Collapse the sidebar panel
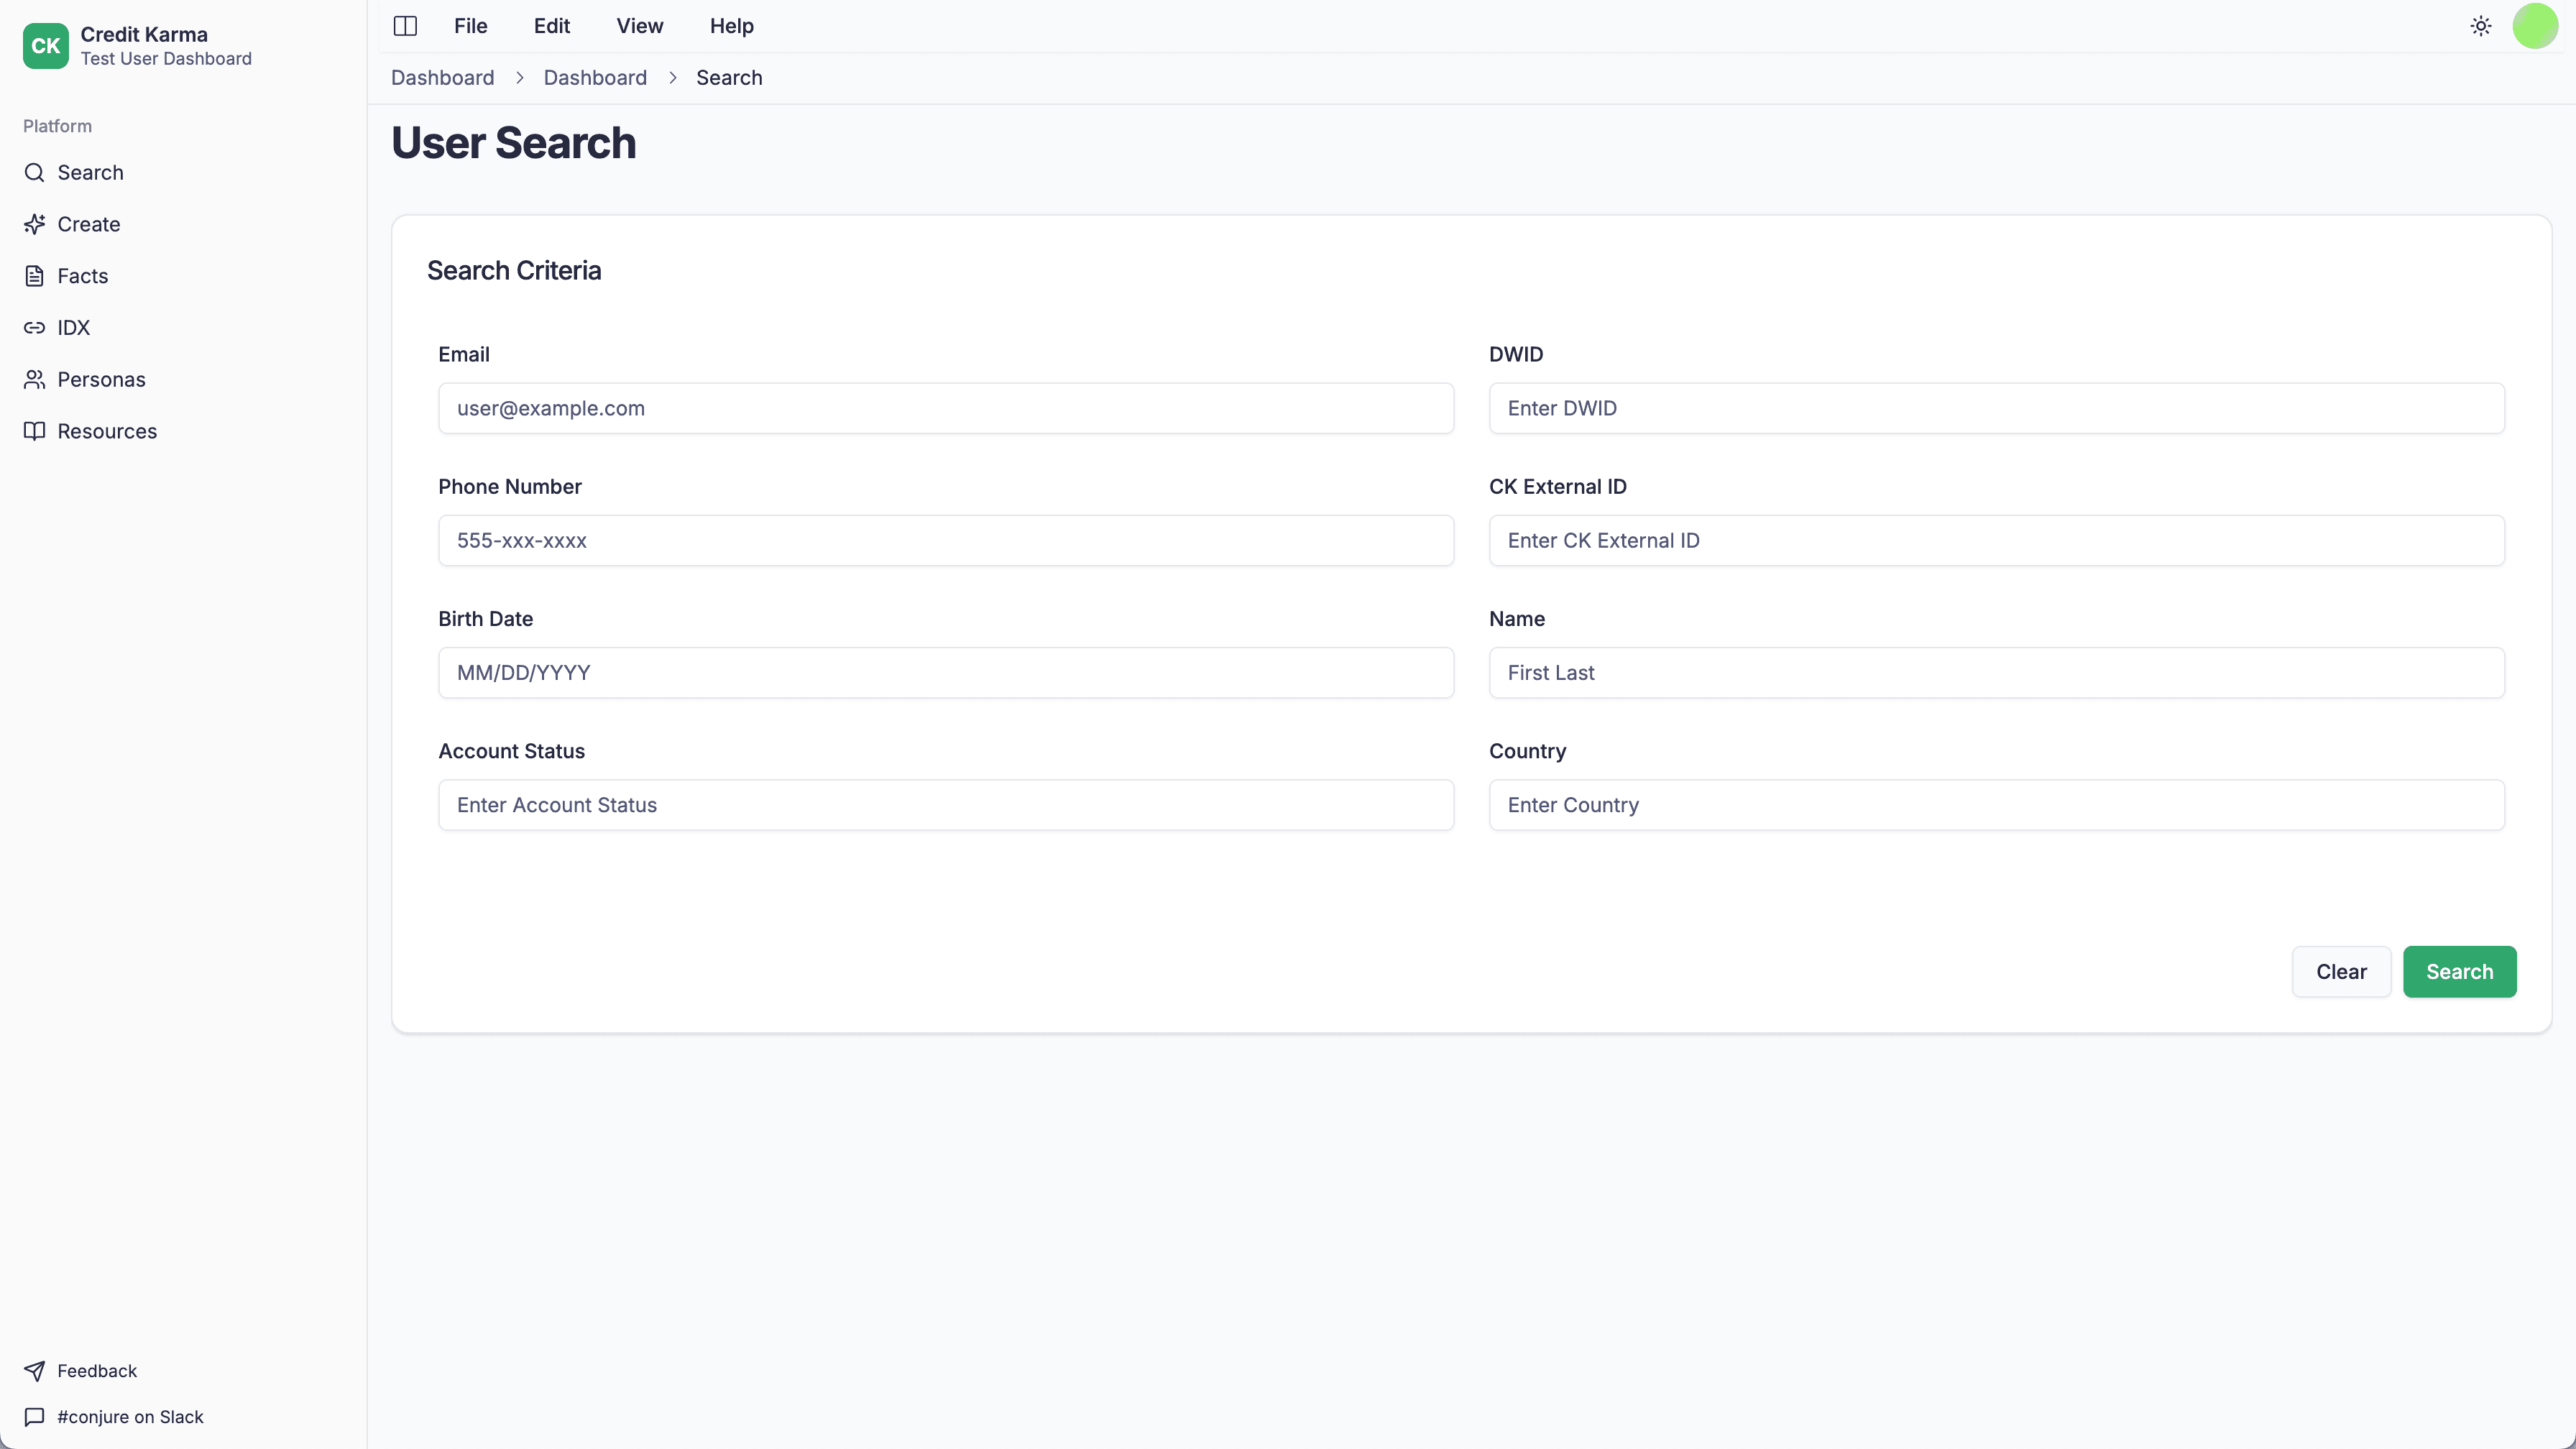2576x1449 pixels. (405, 26)
